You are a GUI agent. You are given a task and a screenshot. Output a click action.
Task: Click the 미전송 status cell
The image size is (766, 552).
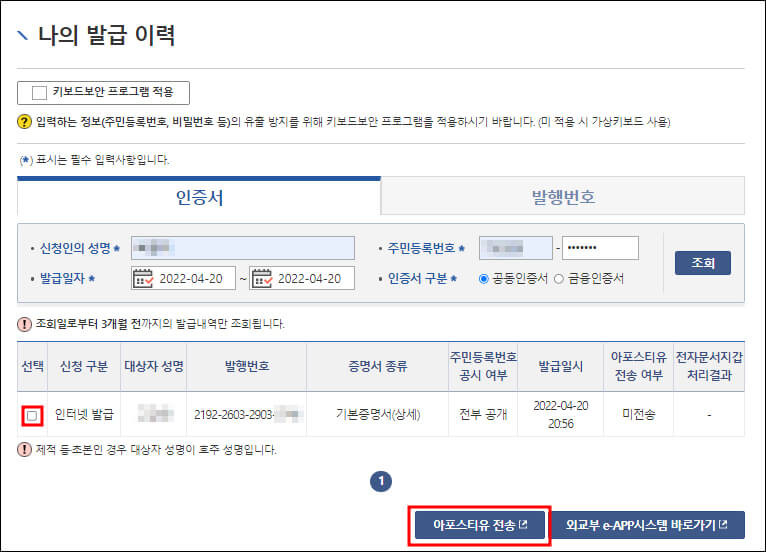click(x=638, y=415)
